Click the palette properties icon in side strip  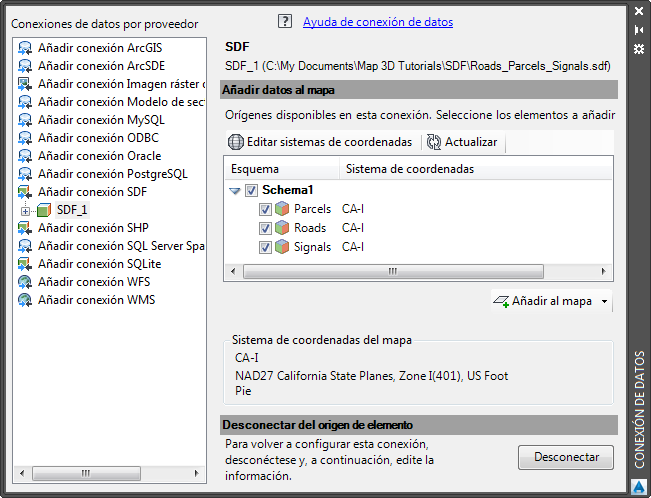(x=639, y=49)
